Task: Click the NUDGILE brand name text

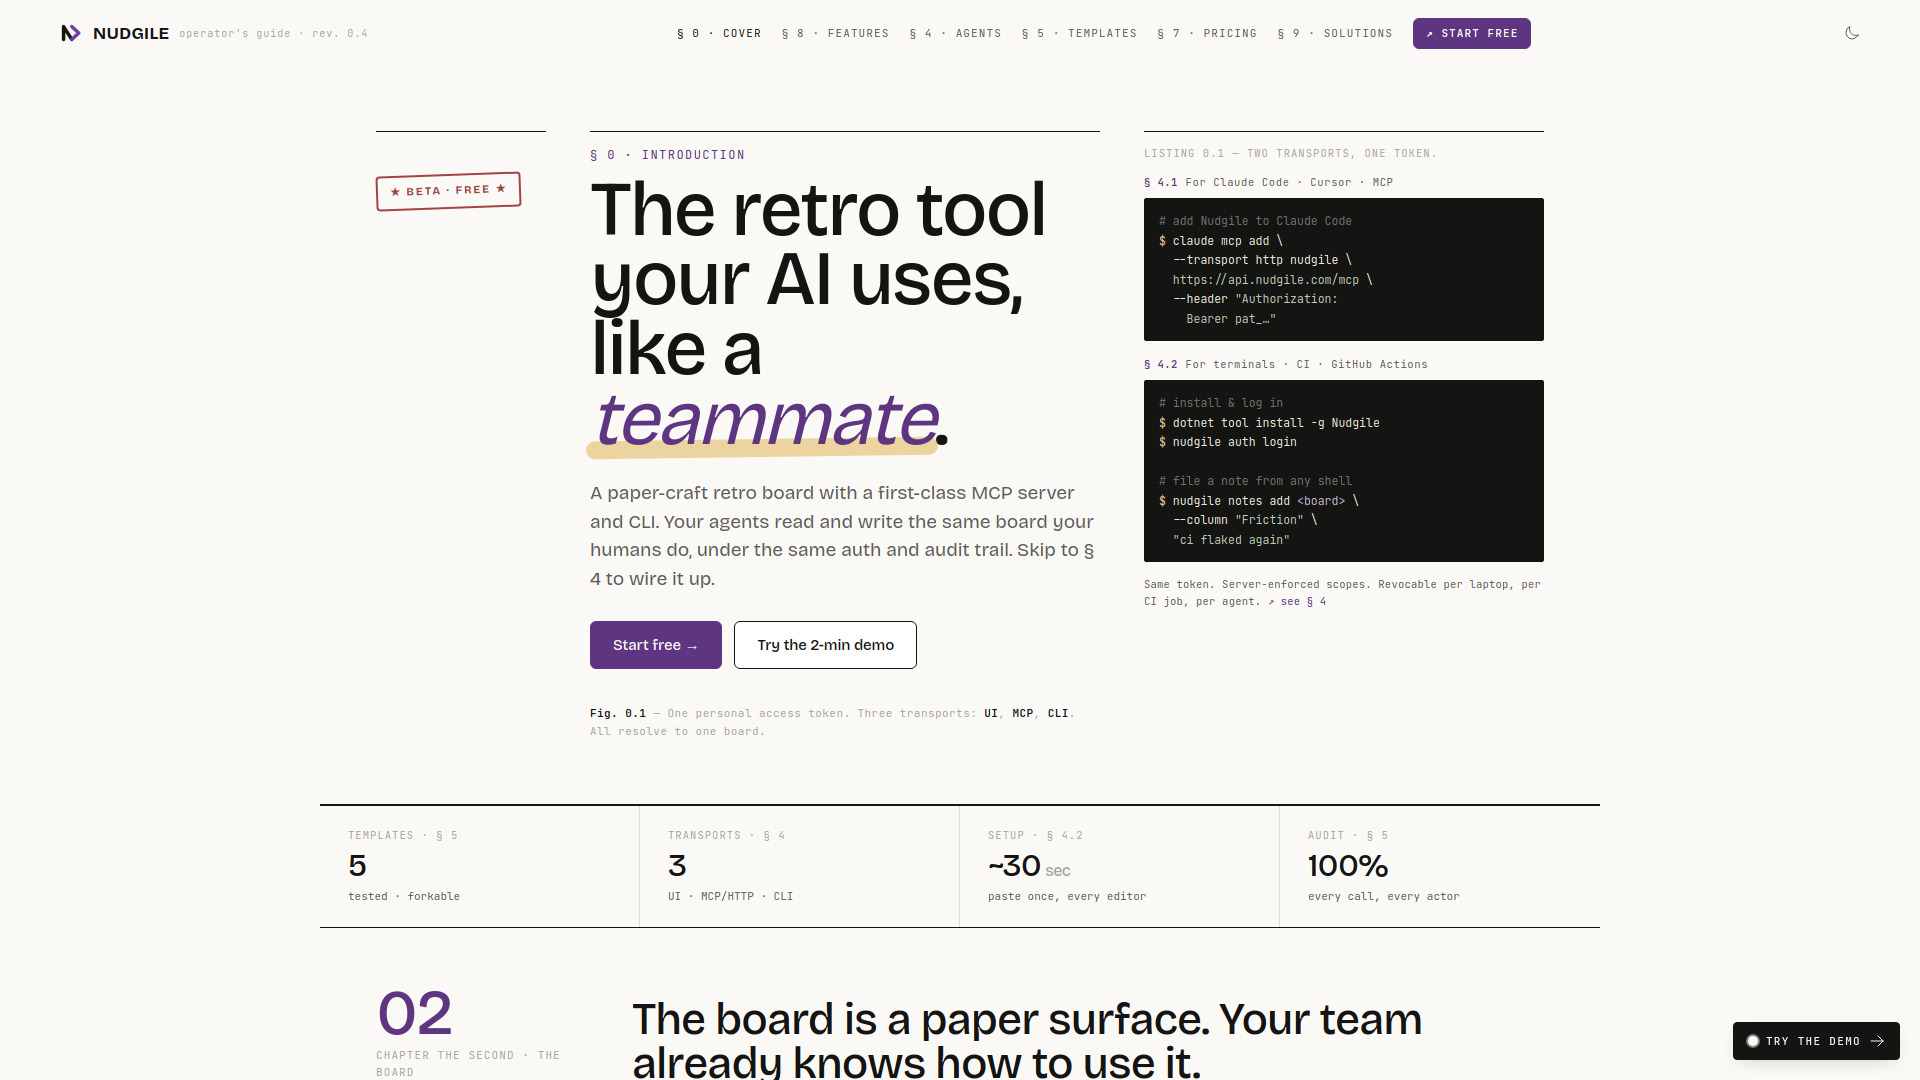Action: [131, 33]
